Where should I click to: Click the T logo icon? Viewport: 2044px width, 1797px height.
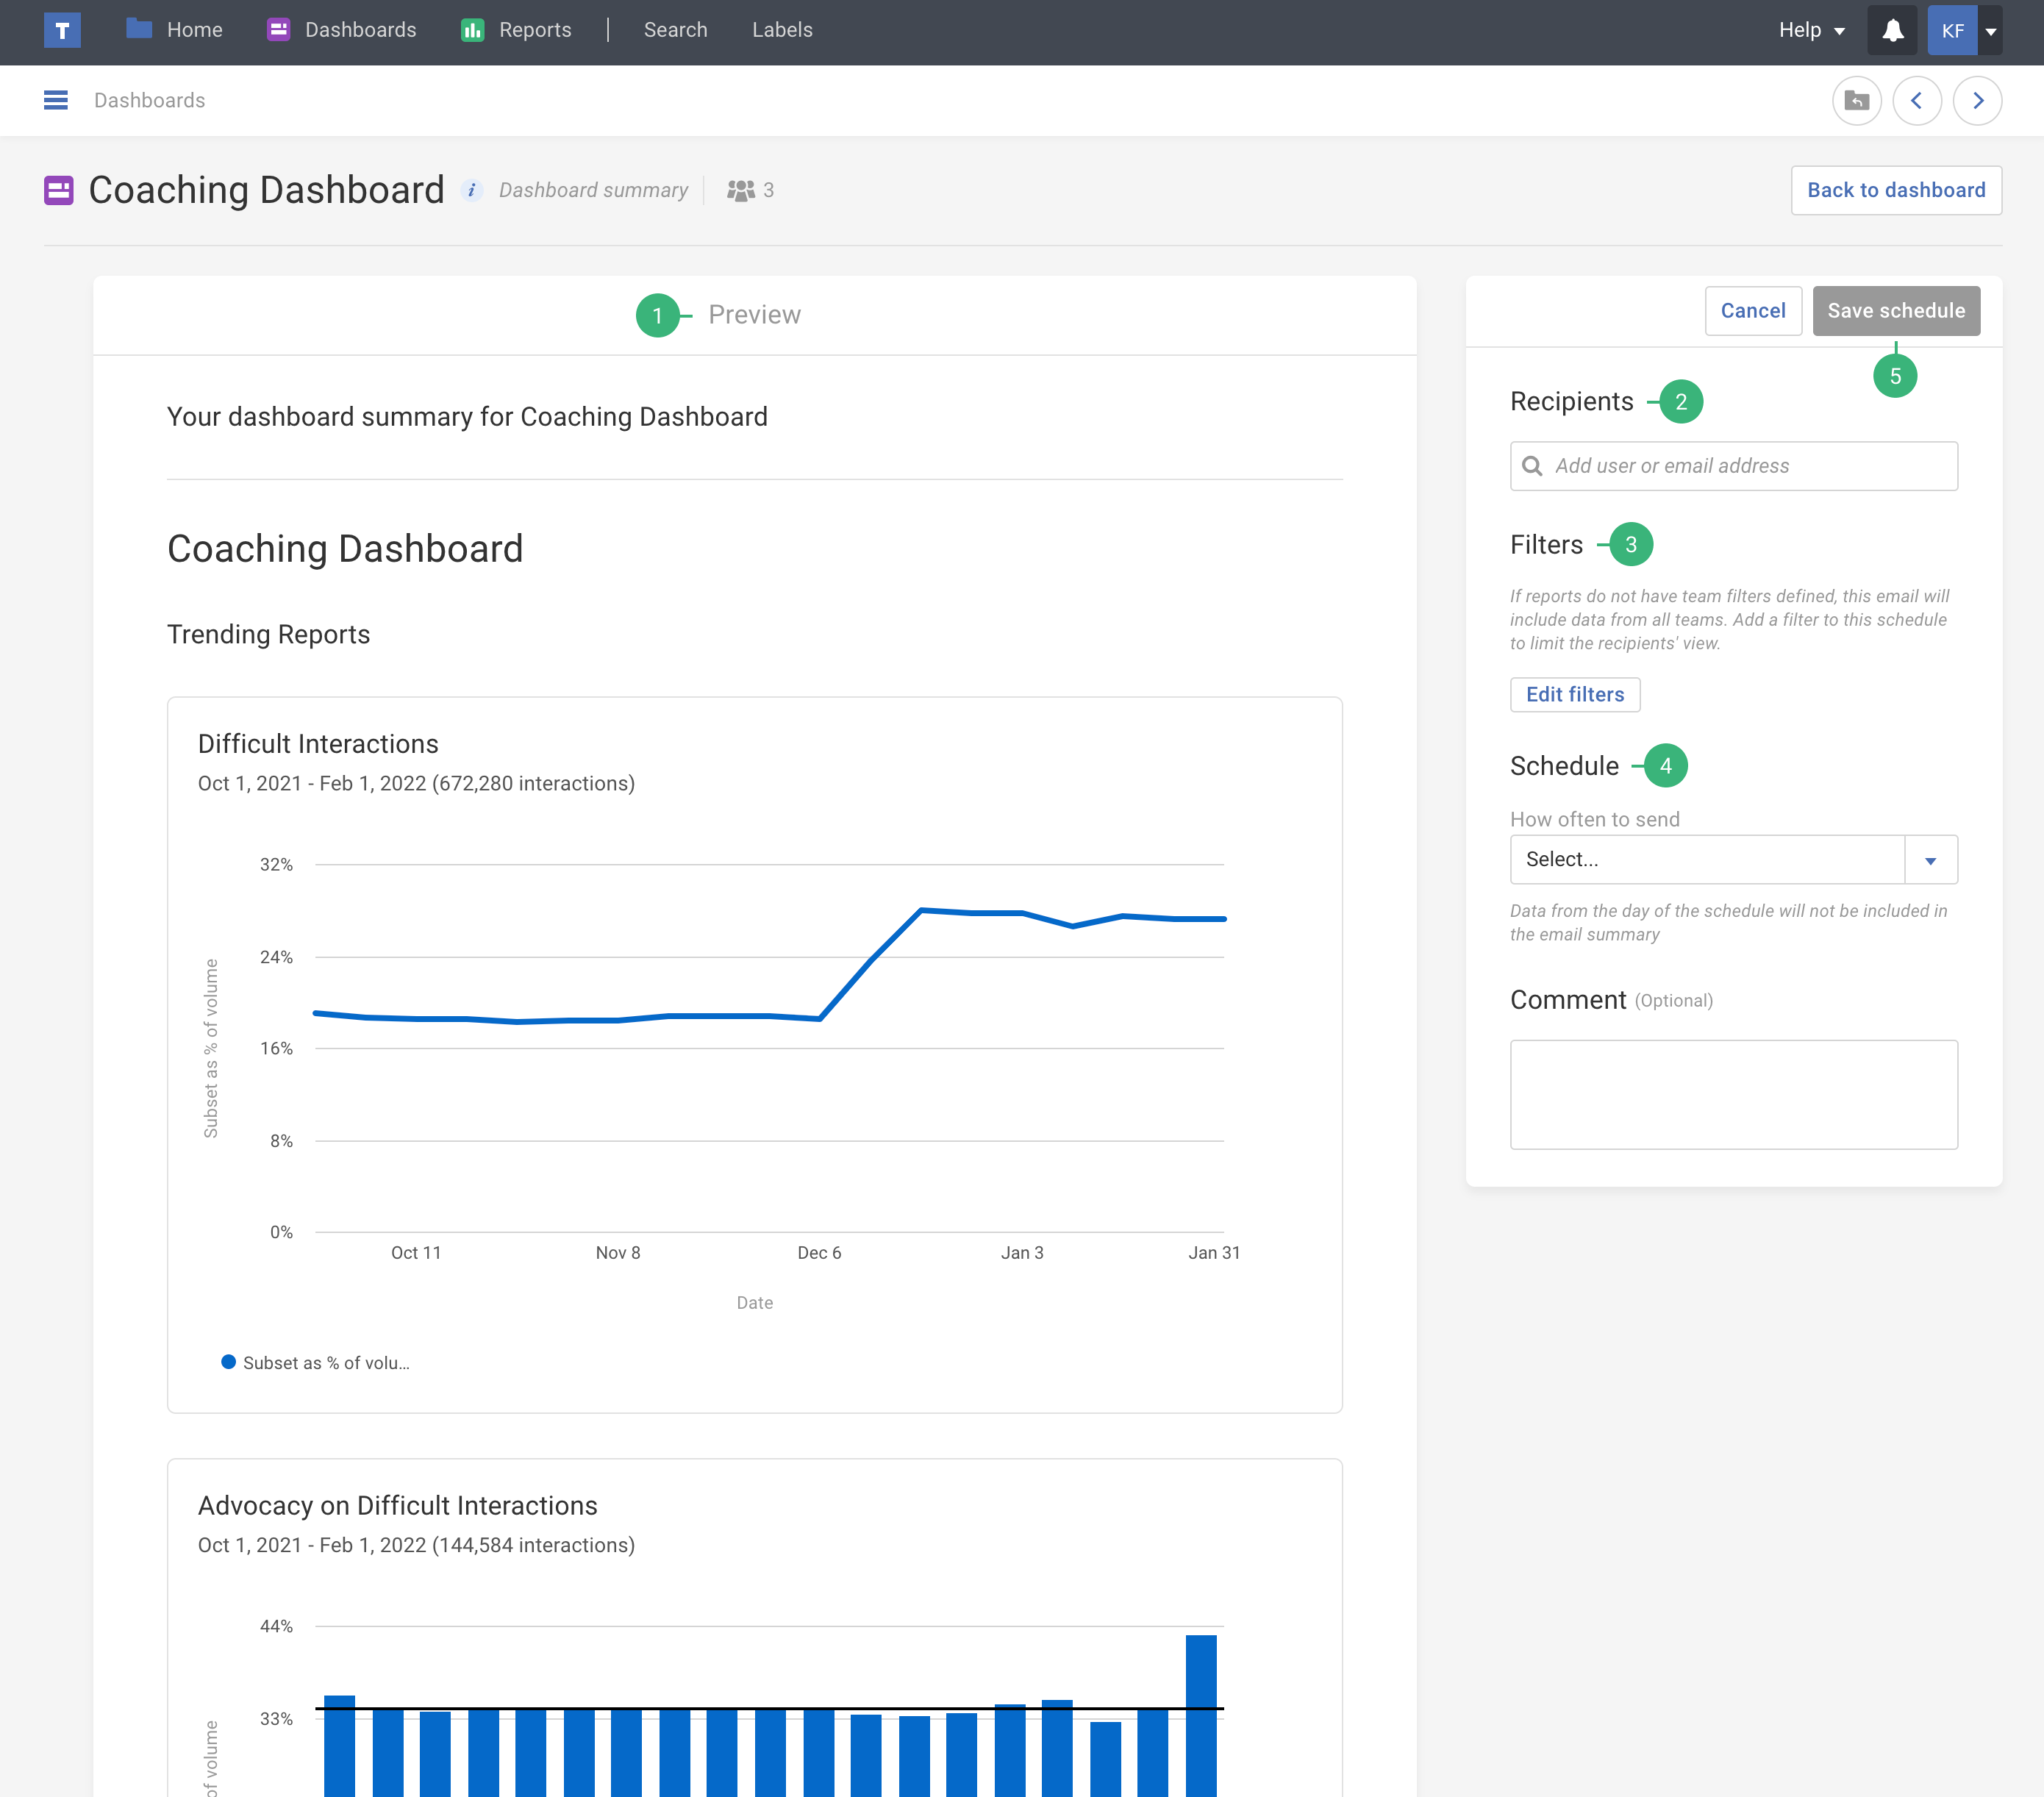pos(62,30)
